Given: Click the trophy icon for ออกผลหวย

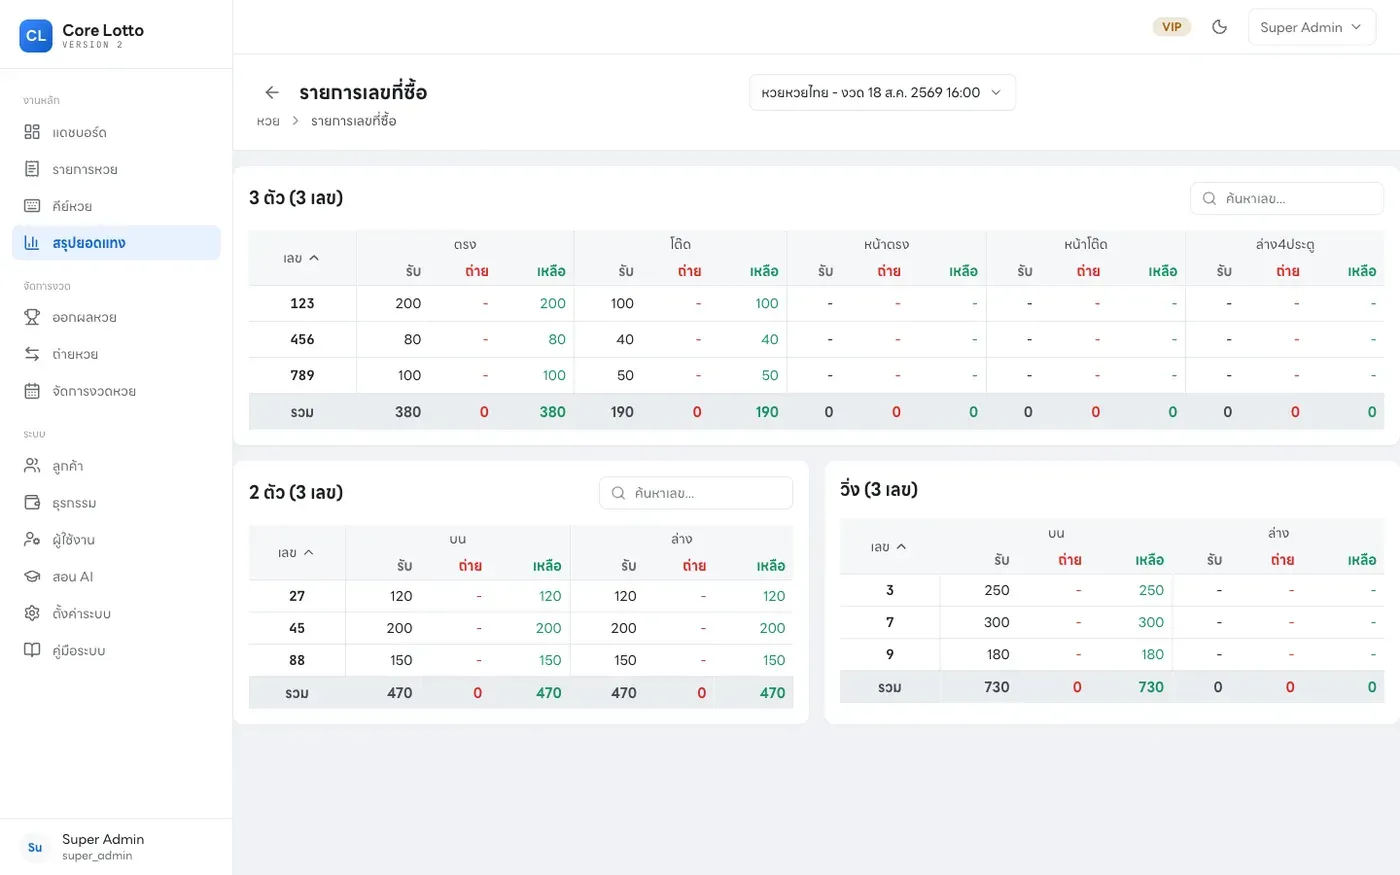Looking at the screenshot, I should tap(32, 317).
